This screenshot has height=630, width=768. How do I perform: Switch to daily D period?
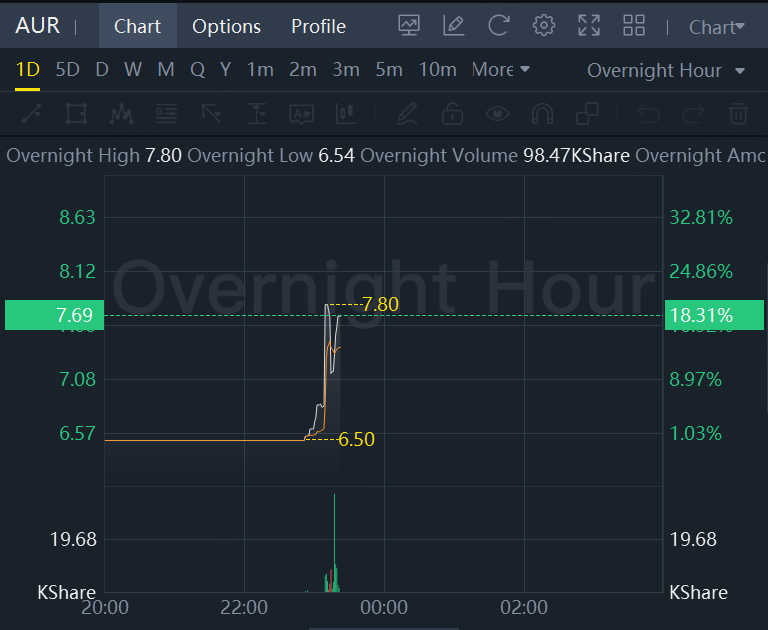(102, 70)
